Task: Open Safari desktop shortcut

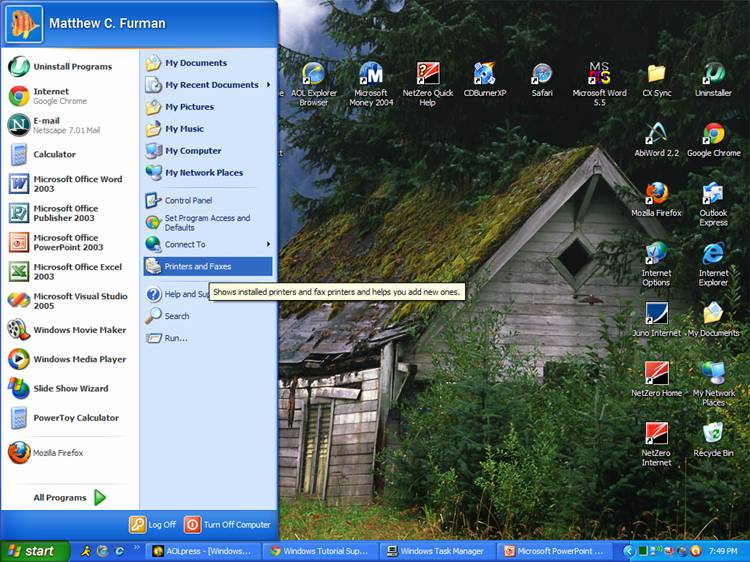Action: click(x=542, y=79)
